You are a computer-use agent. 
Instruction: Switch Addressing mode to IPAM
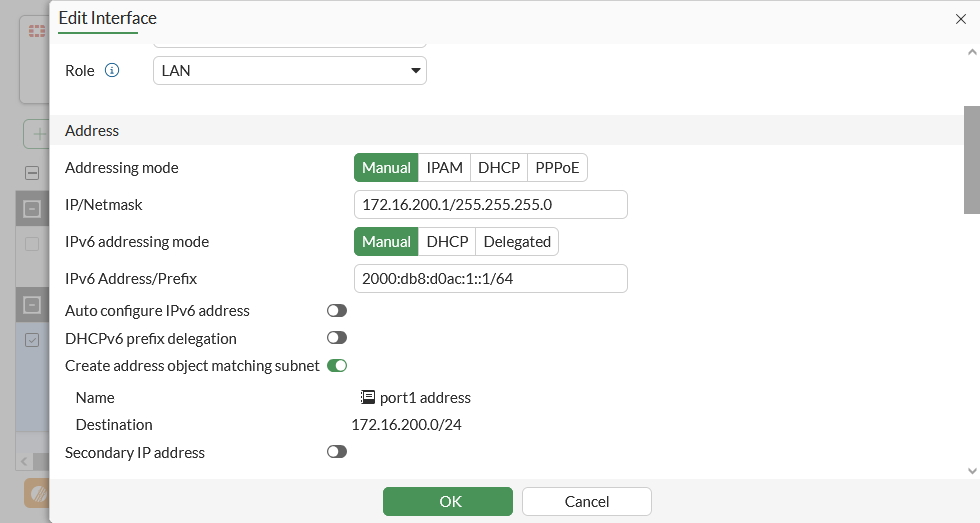444,168
